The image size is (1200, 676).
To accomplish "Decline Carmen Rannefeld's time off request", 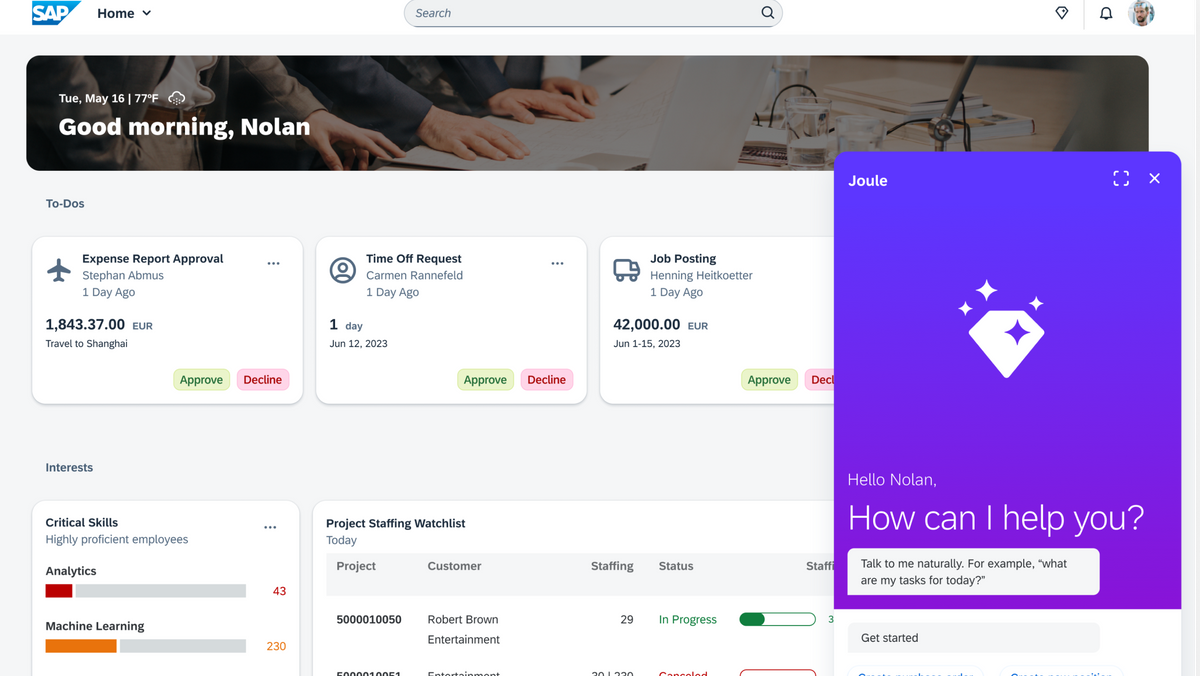I will [547, 380].
